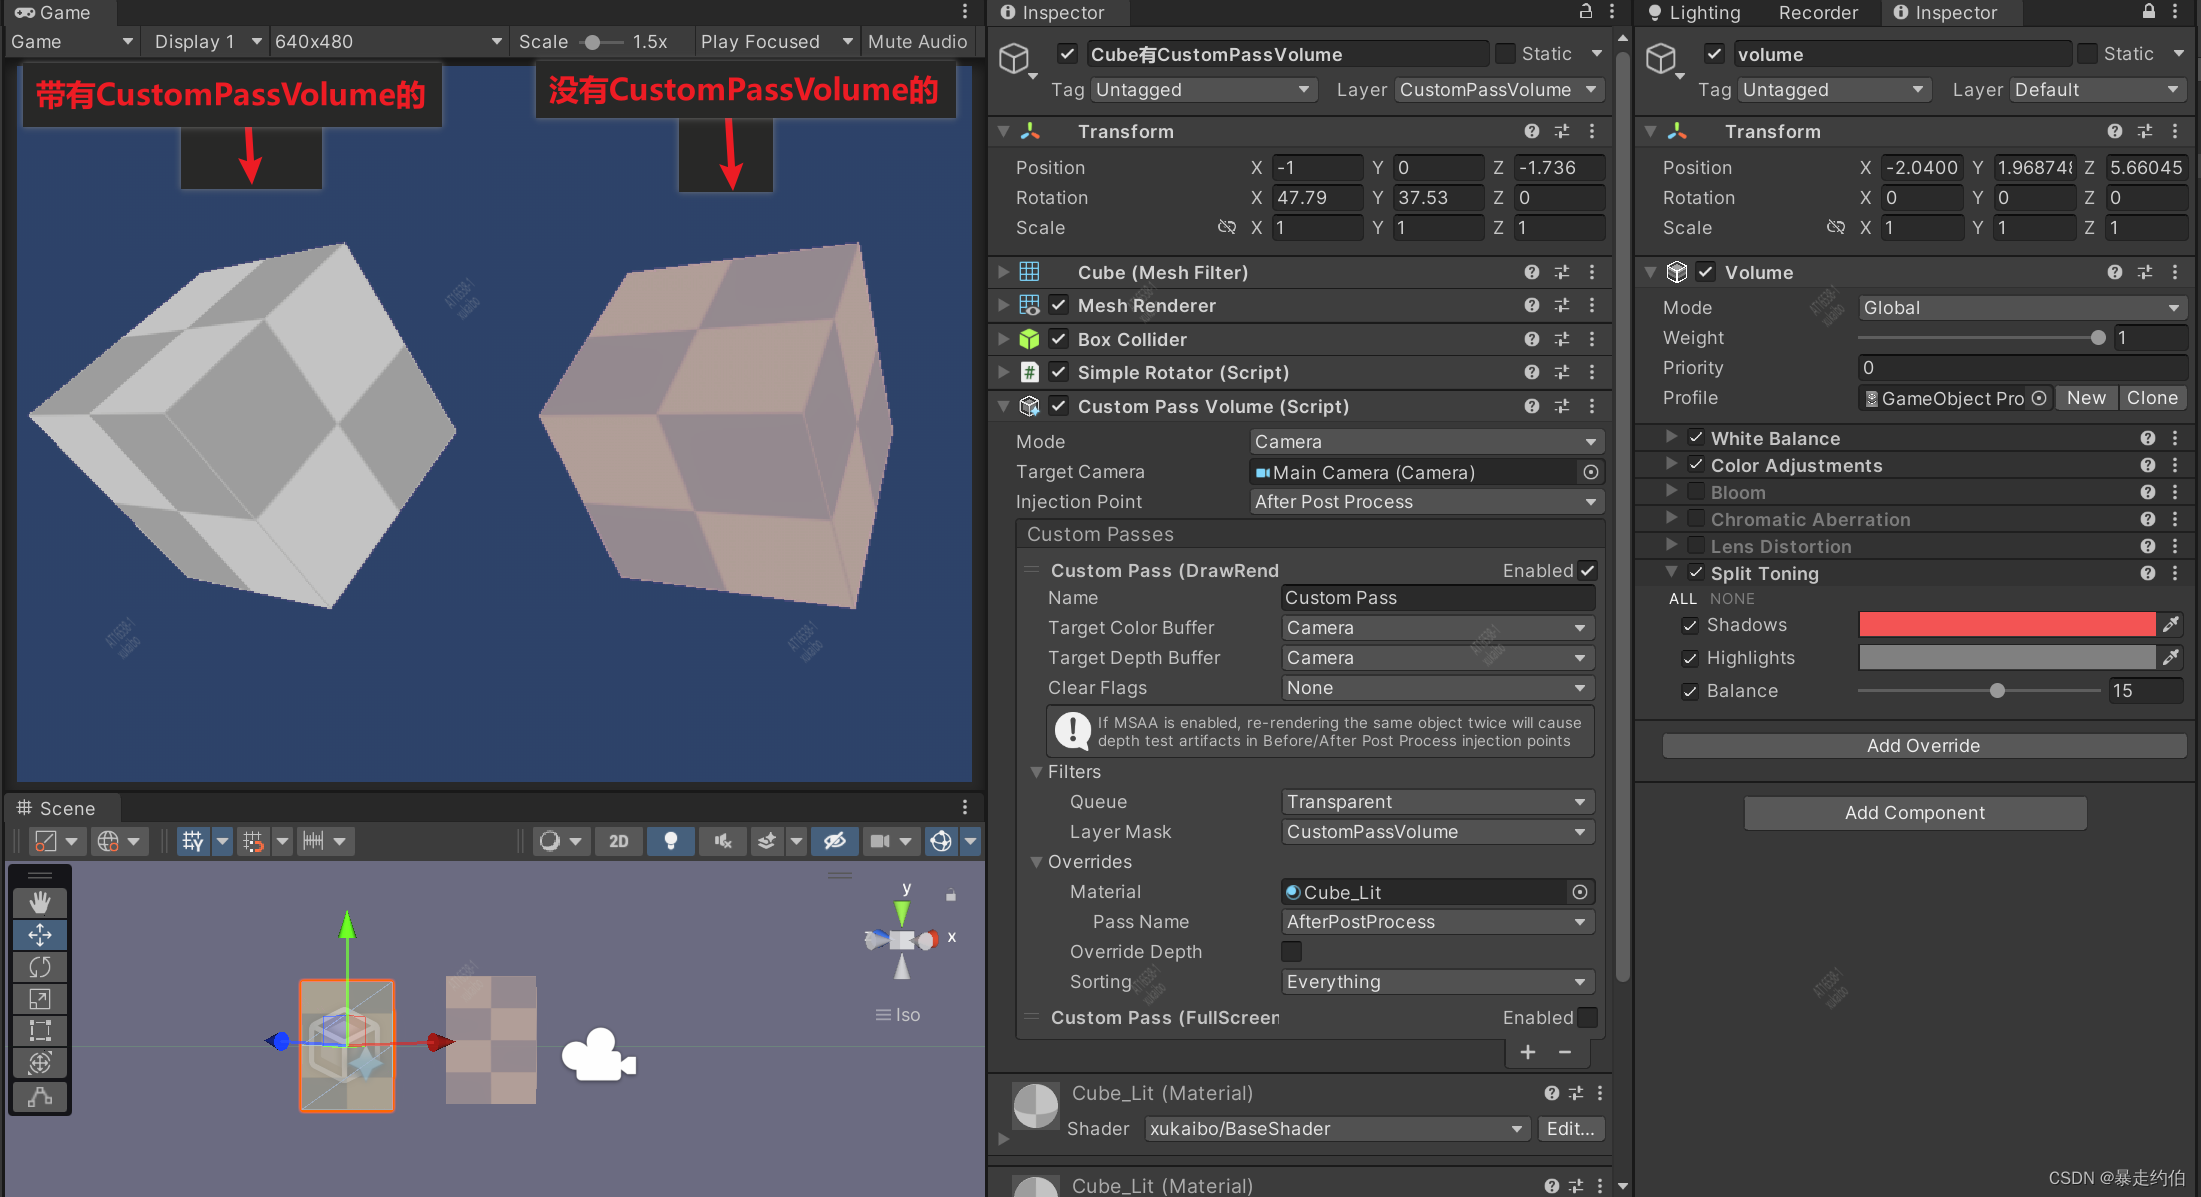The height and width of the screenshot is (1197, 2201).
Task: Click the Add Override button
Action: (x=1922, y=745)
